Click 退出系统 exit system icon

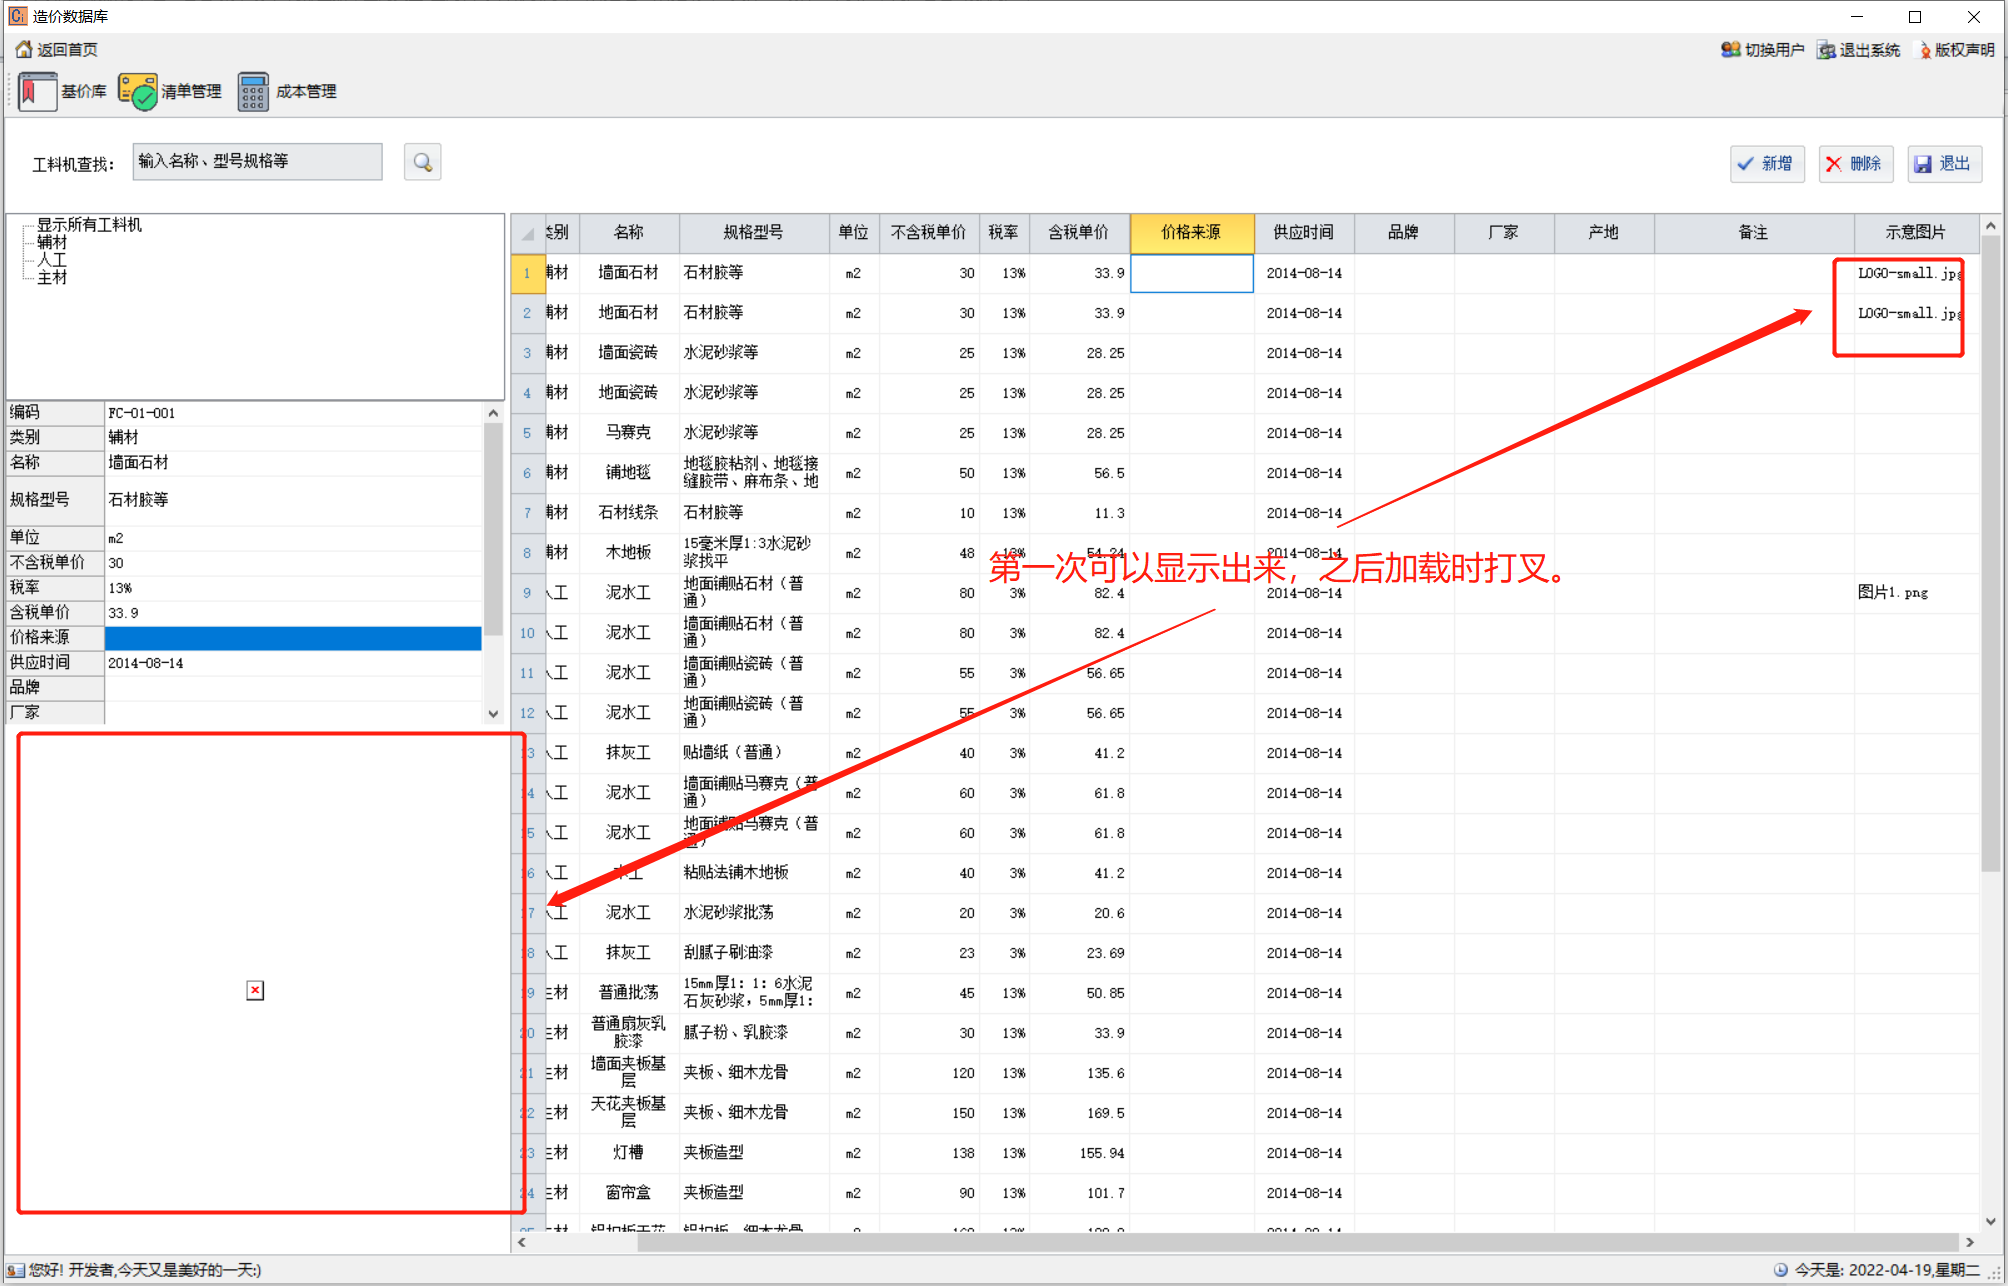click(x=1826, y=50)
